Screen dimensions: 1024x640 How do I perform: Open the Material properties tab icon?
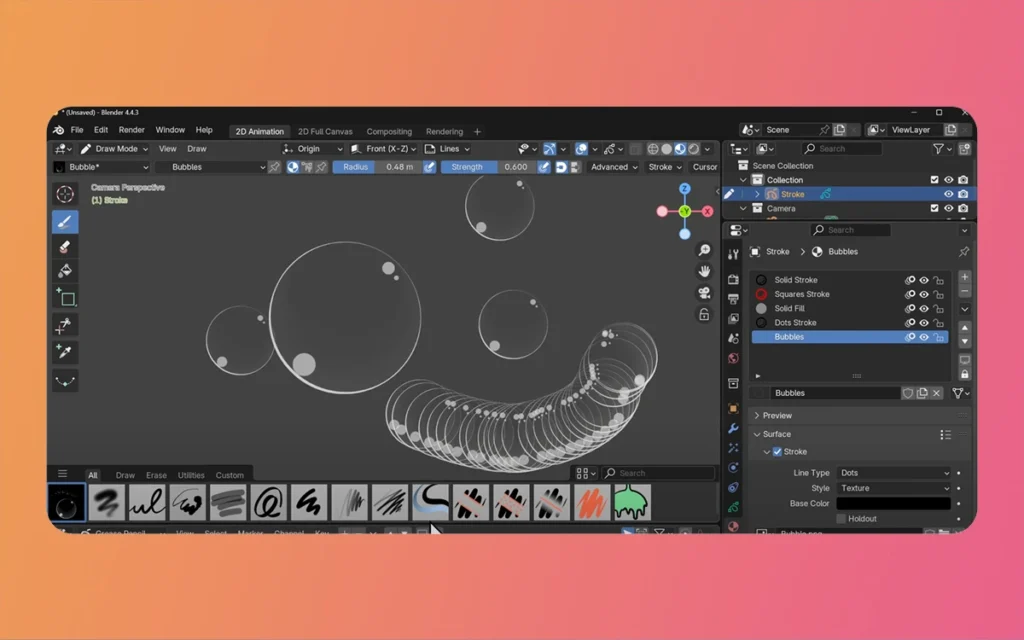click(733, 526)
